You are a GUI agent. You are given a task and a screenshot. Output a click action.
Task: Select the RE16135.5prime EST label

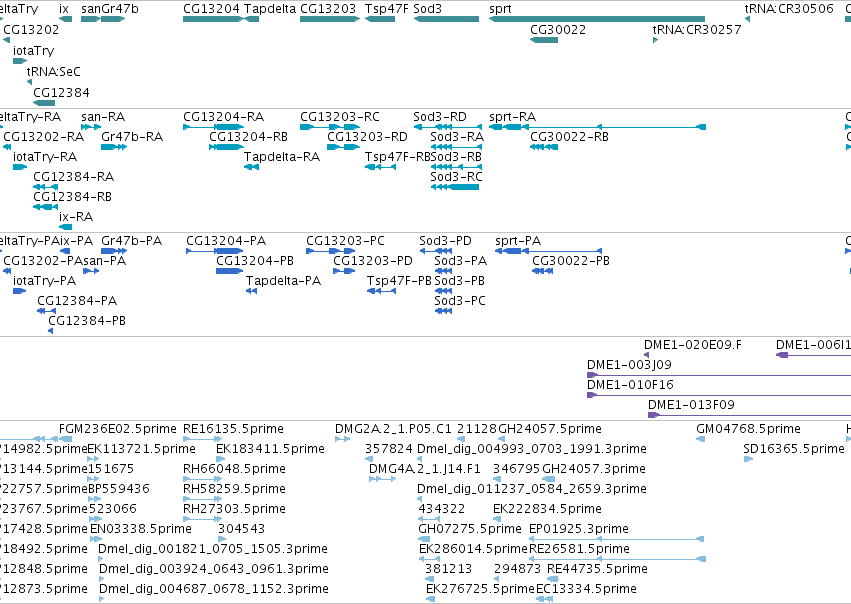coord(233,429)
